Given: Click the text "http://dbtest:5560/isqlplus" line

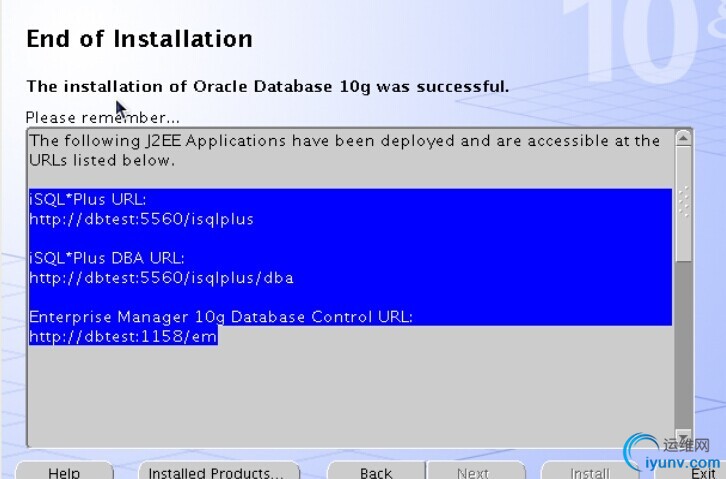Looking at the screenshot, I should 141,219.
